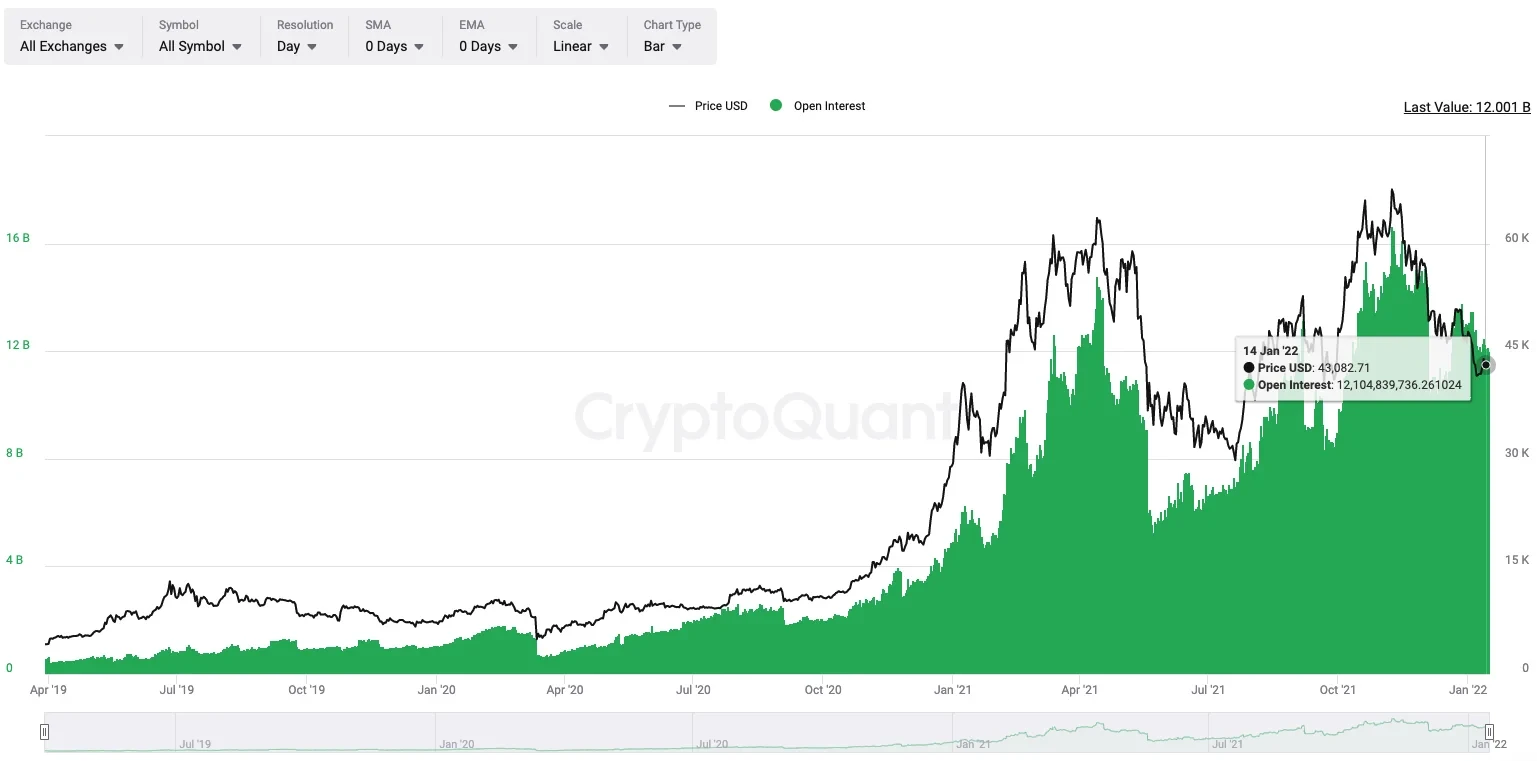Toggle the Open Interest legend series
Image resolution: width=1537 pixels, height=761 pixels.
click(x=818, y=106)
